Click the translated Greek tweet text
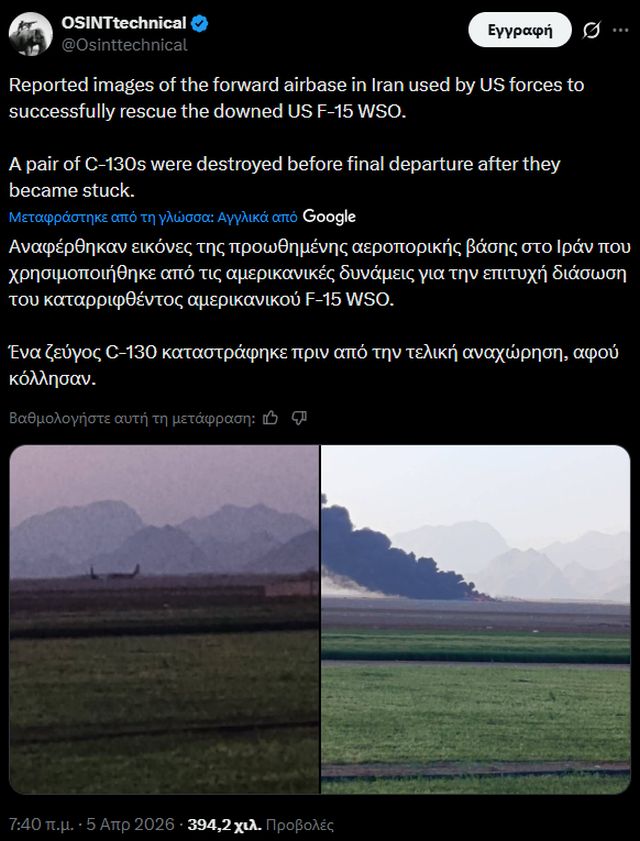 pyautogui.click(x=318, y=313)
